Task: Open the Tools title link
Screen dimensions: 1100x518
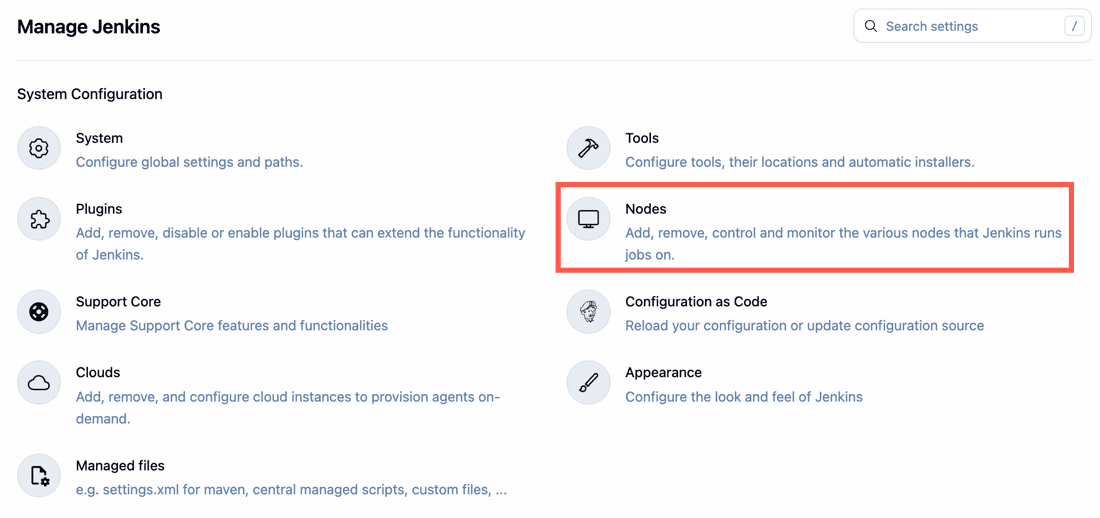Action: (642, 138)
